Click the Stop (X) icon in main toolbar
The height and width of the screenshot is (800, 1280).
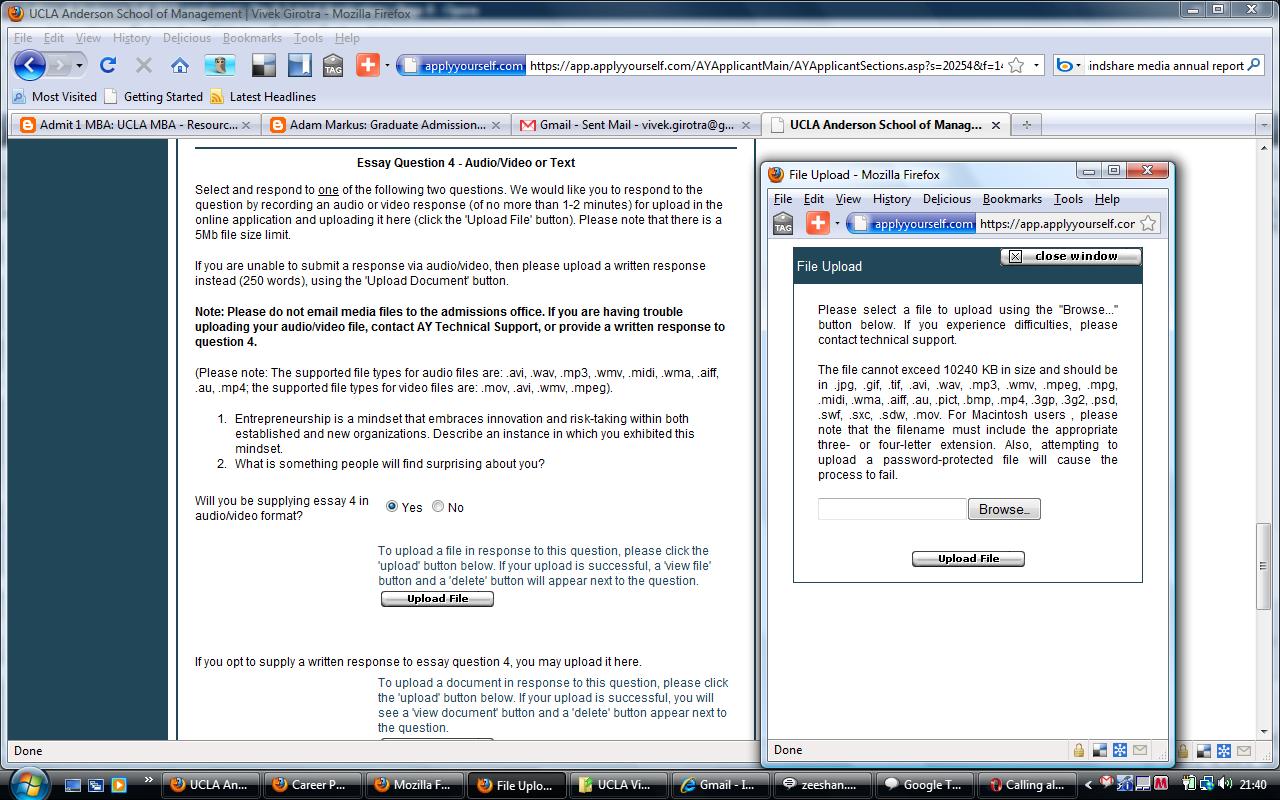coord(144,66)
